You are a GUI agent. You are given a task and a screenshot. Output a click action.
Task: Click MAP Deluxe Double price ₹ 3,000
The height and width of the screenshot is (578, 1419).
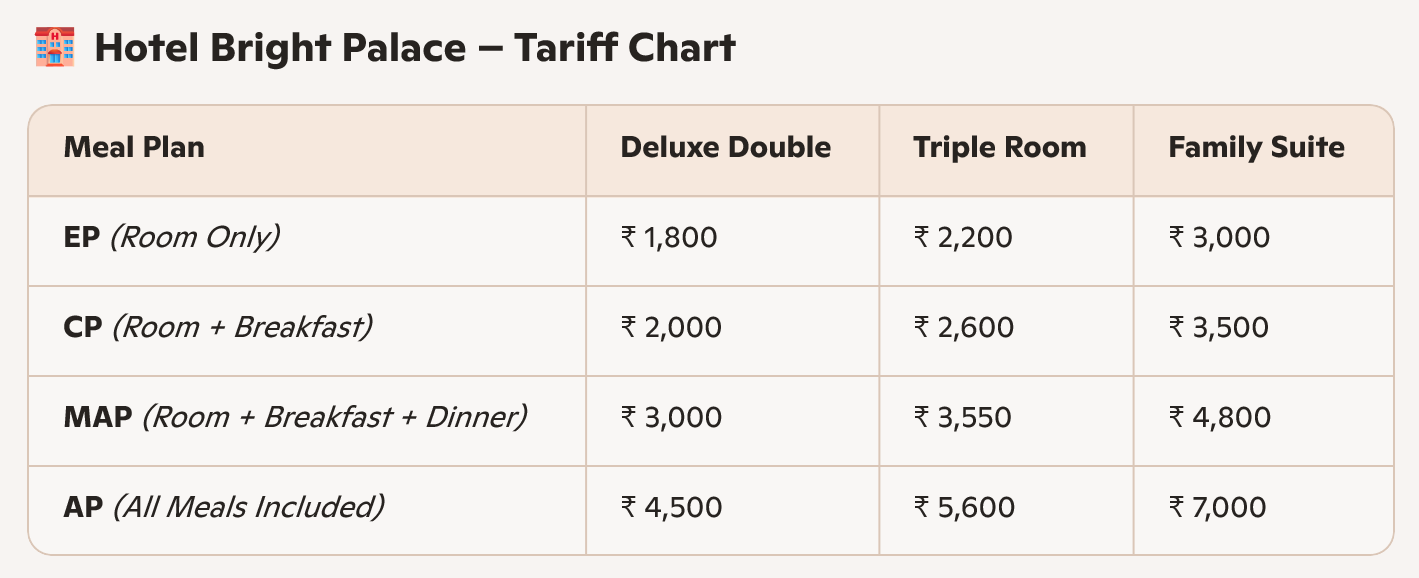[x=671, y=418]
